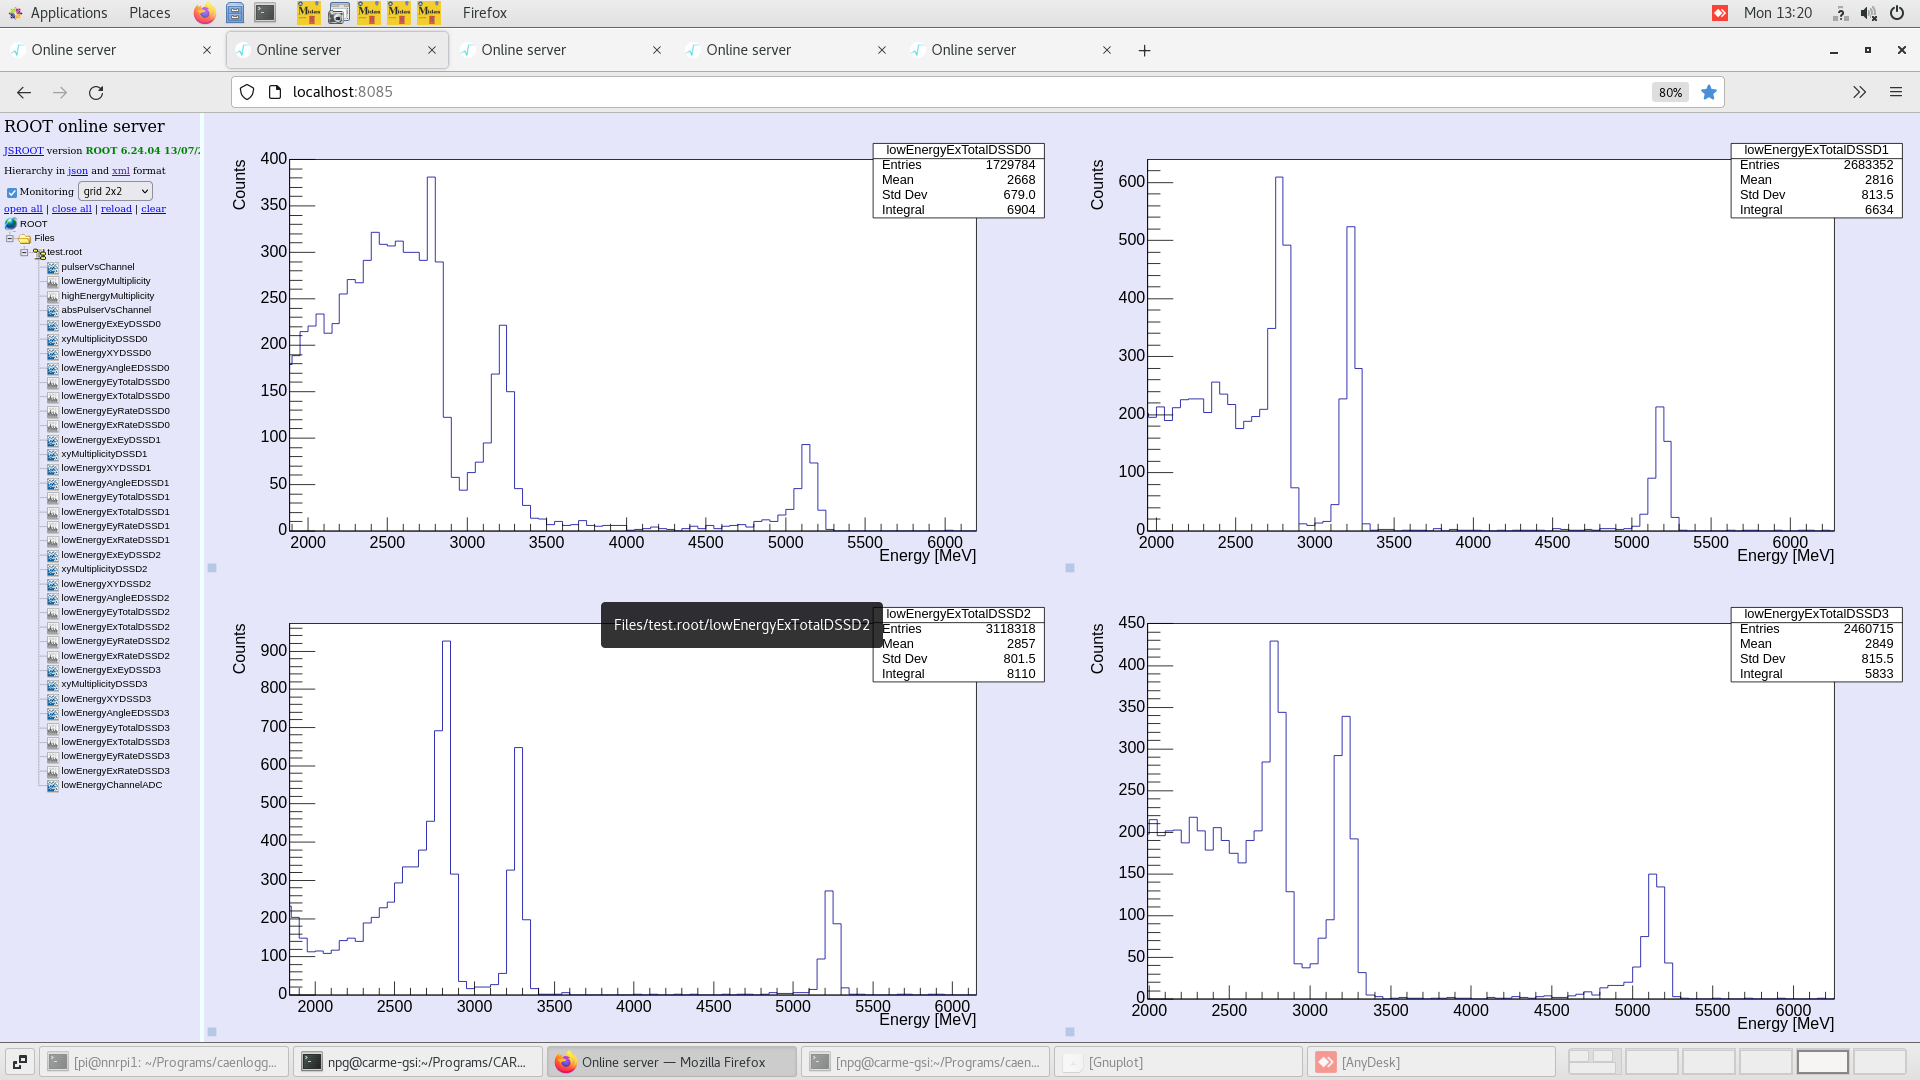Click the ROOT globe icon at tree top

tap(11, 223)
